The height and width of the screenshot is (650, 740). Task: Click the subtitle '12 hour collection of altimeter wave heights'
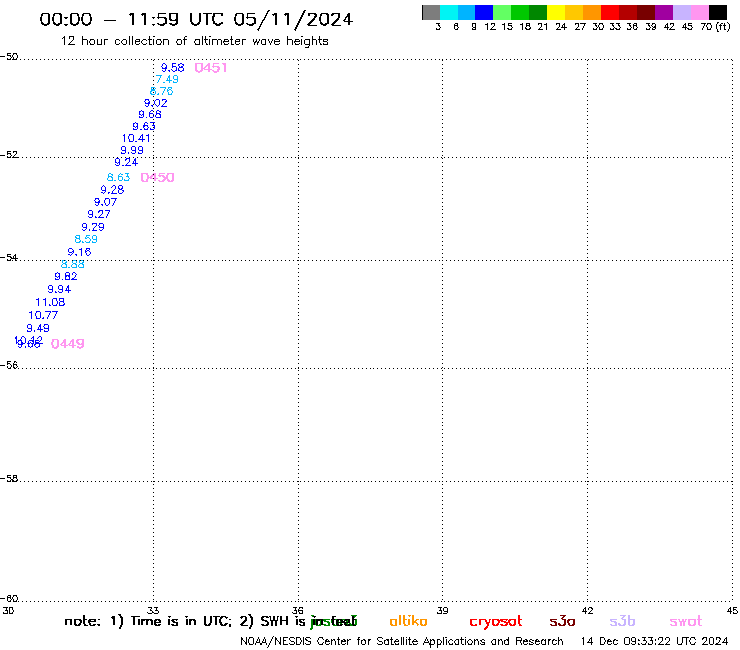click(x=194, y=41)
